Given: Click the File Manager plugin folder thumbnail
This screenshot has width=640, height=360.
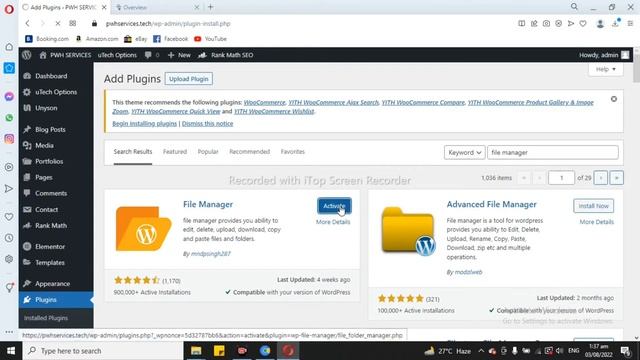Looking at the screenshot, I should point(143,229).
